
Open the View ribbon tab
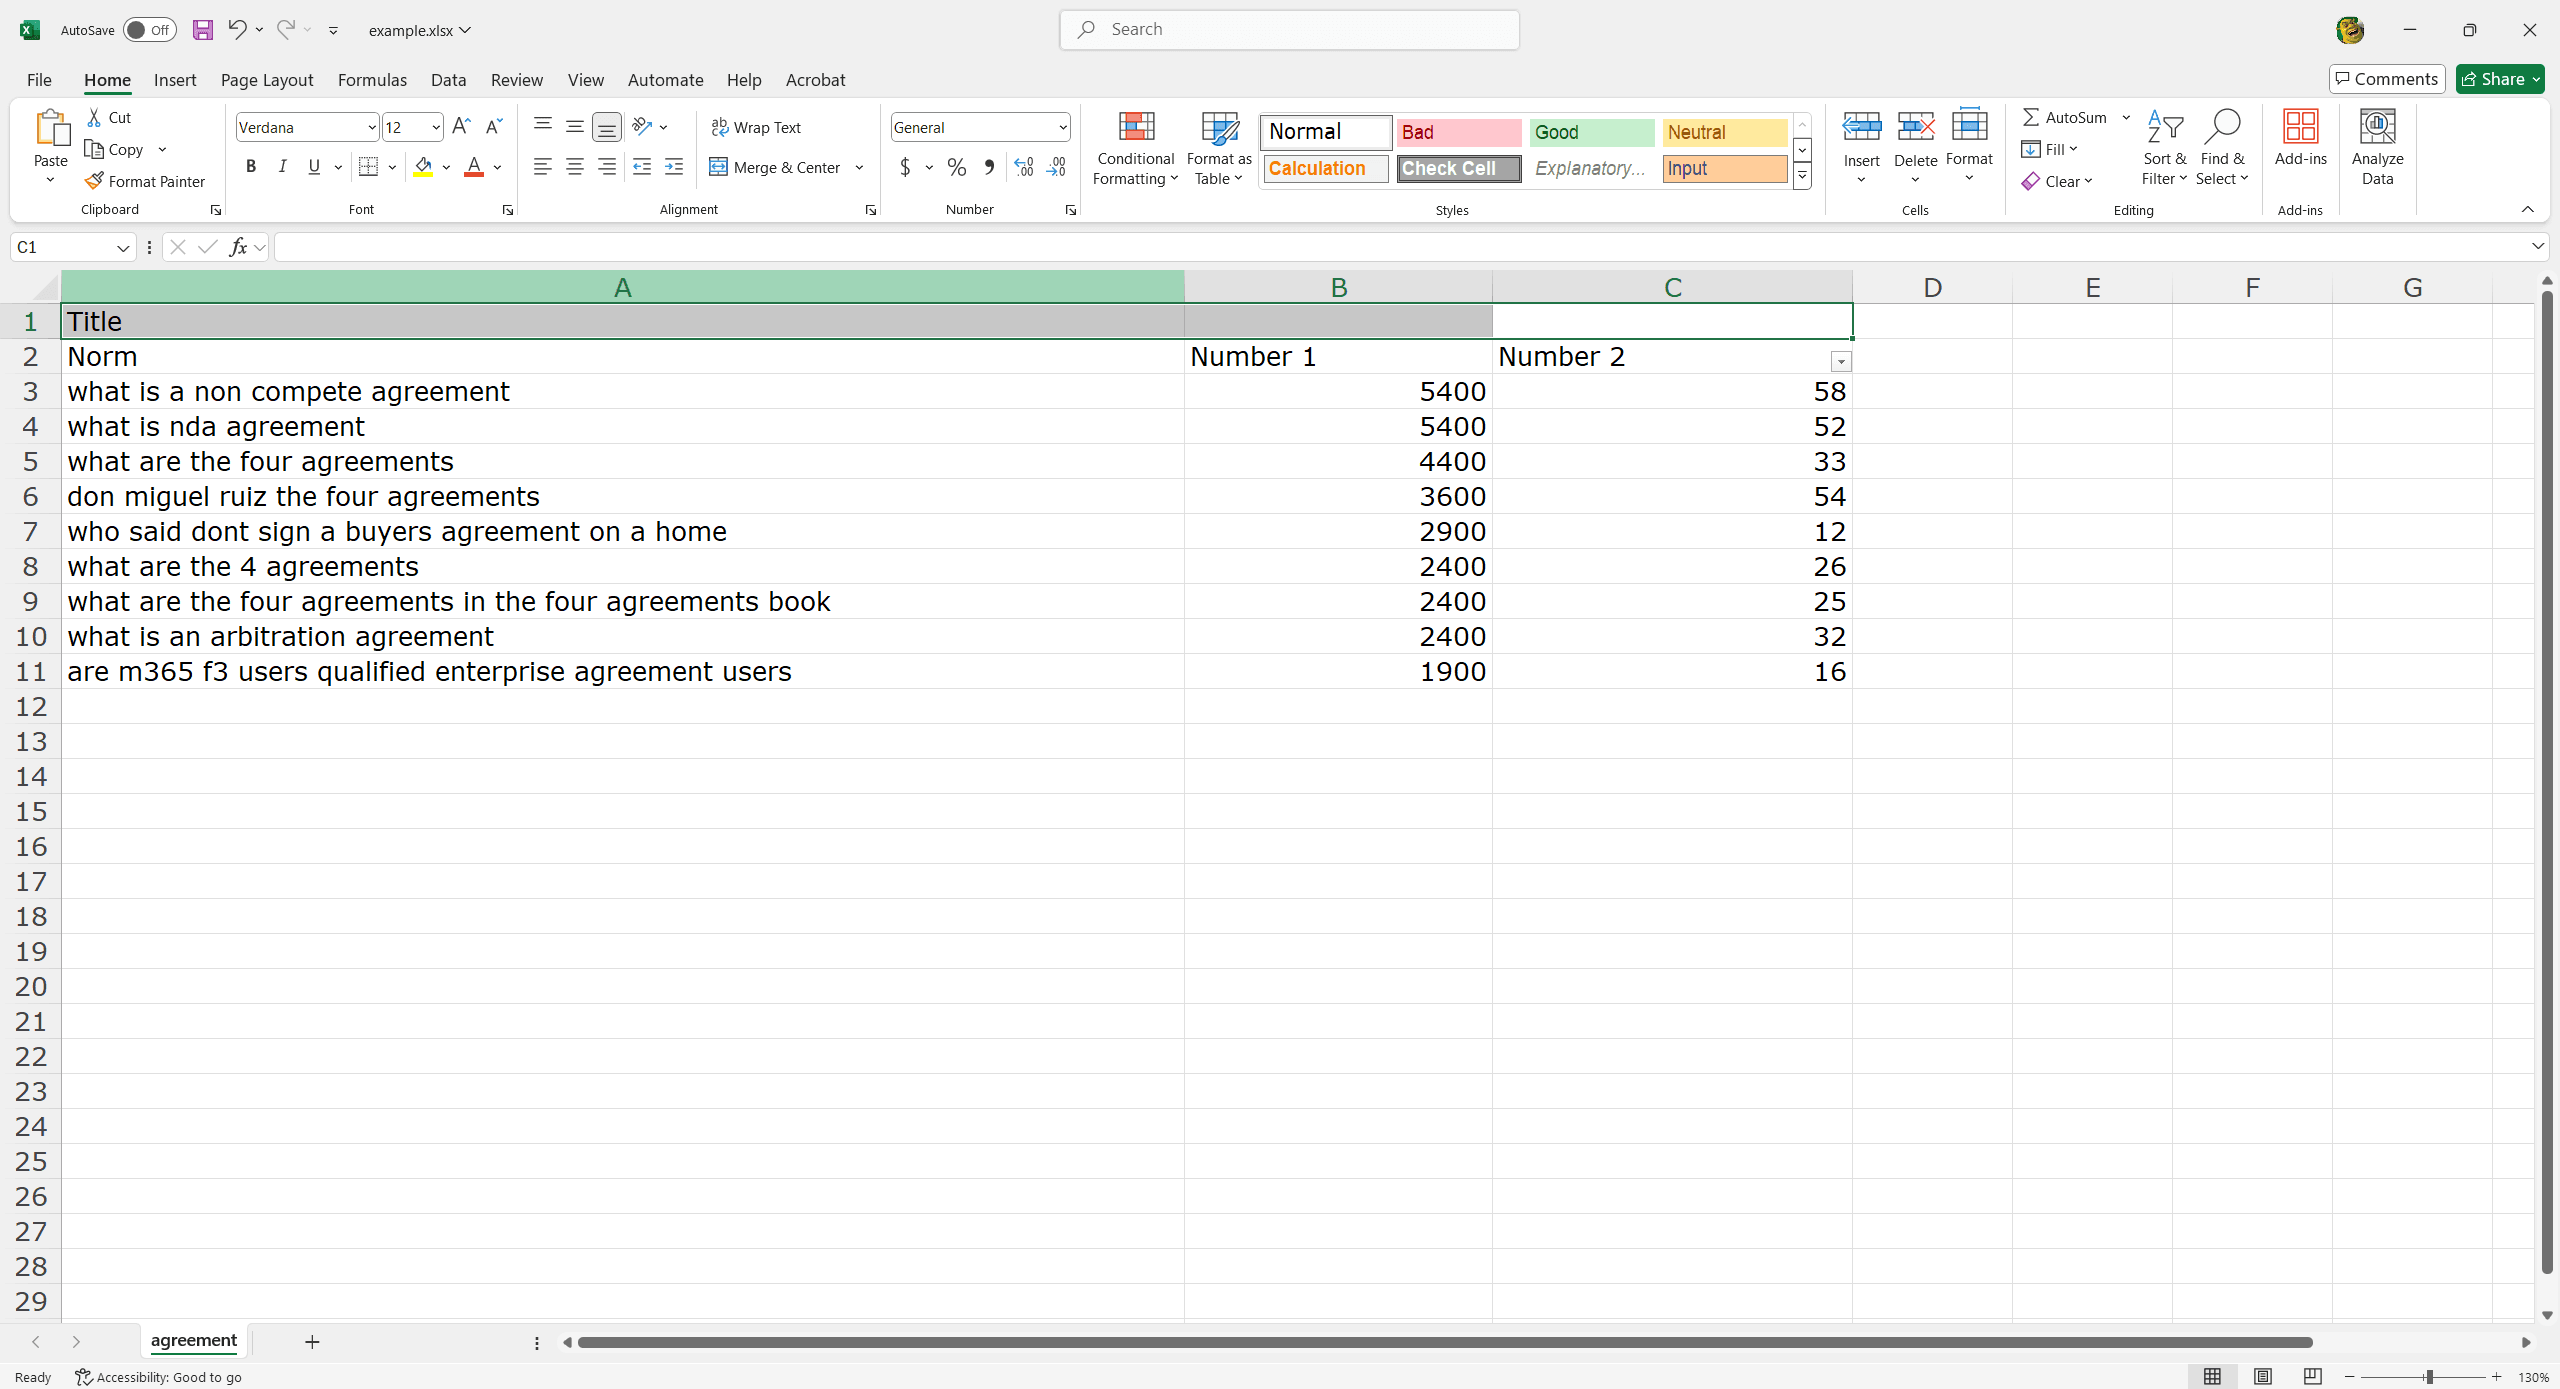pyautogui.click(x=583, y=79)
